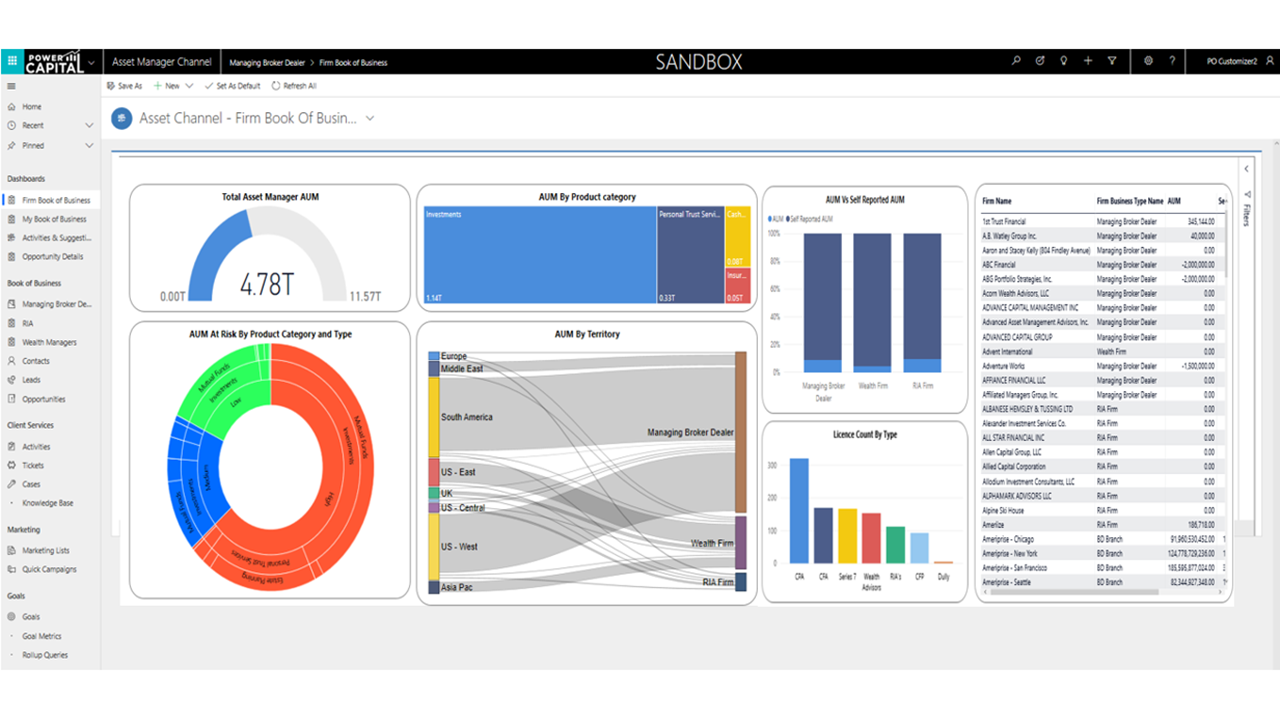1280x720 pixels.
Task: Click the Refresh All circular arrow icon
Action: [275, 86]
